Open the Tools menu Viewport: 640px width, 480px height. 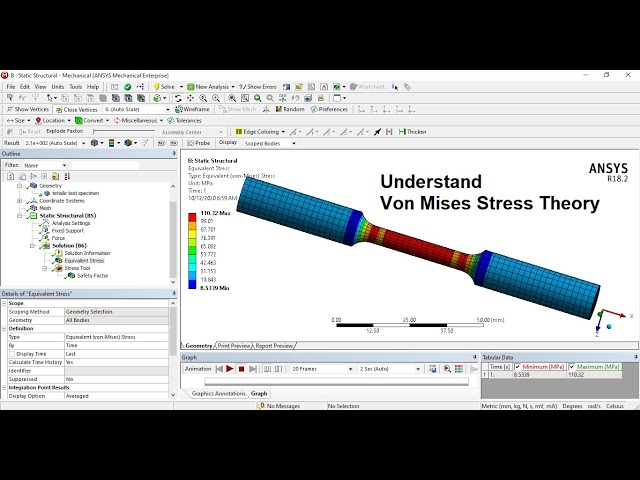pyautogui.click(x=76, y=87)
